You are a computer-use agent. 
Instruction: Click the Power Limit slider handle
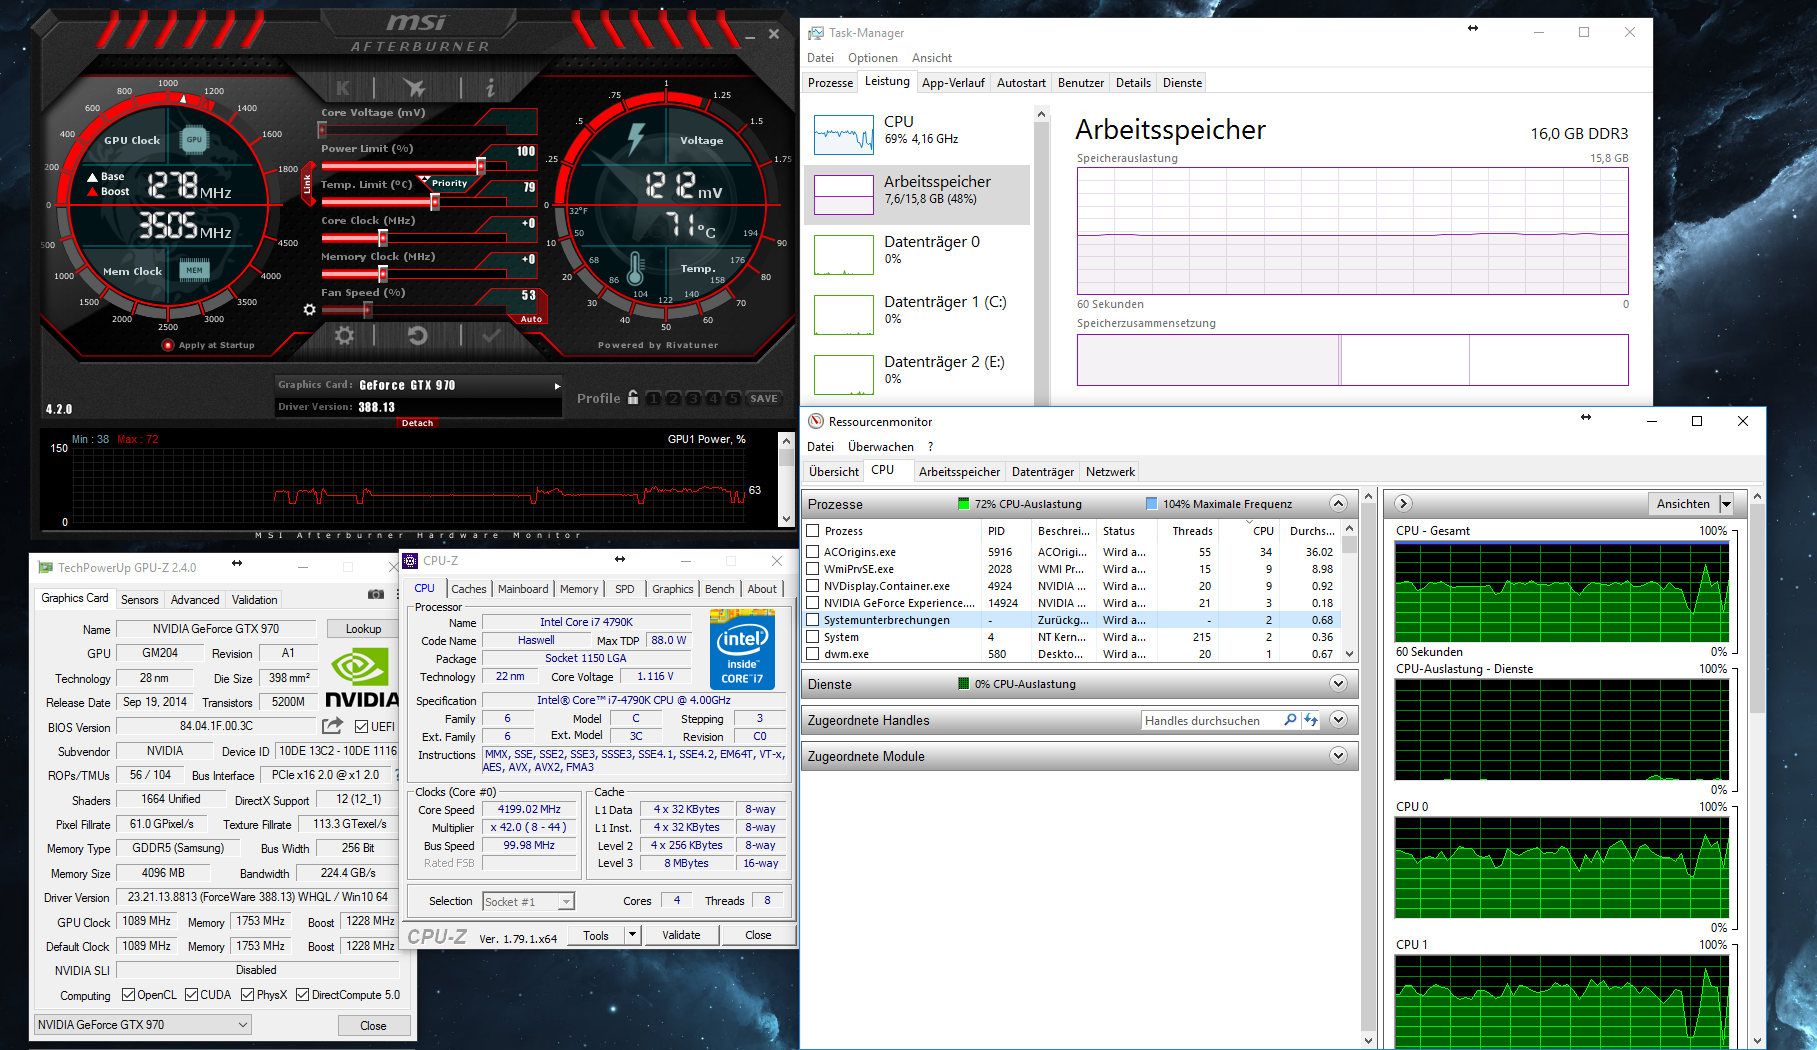481,166
